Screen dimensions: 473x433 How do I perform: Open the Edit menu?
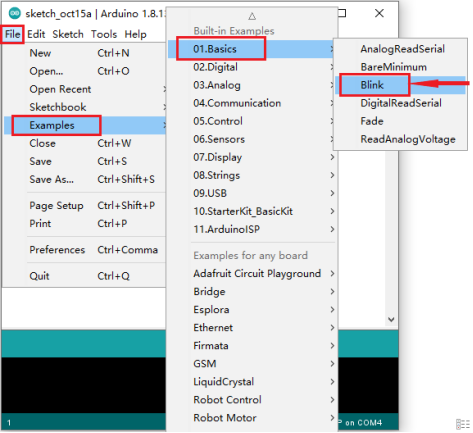coord(36,34)
